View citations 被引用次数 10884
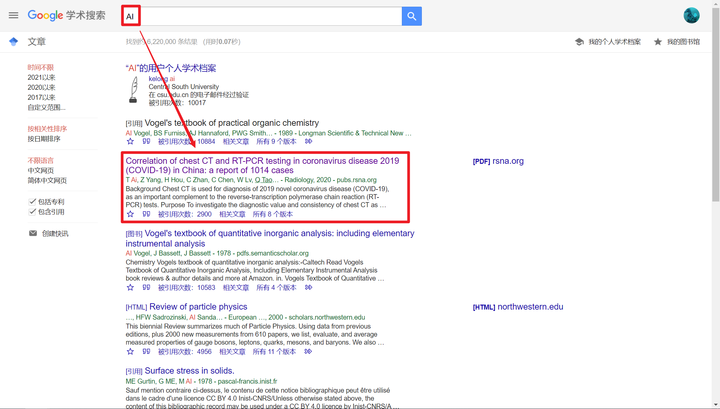720x409 pixels. (186, 141)
